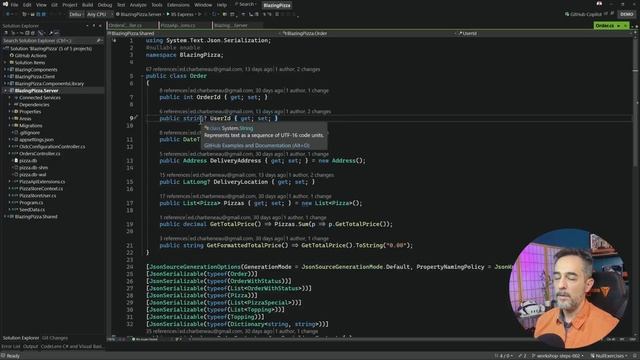Expand the BlazingComponents project

point(5,69)
